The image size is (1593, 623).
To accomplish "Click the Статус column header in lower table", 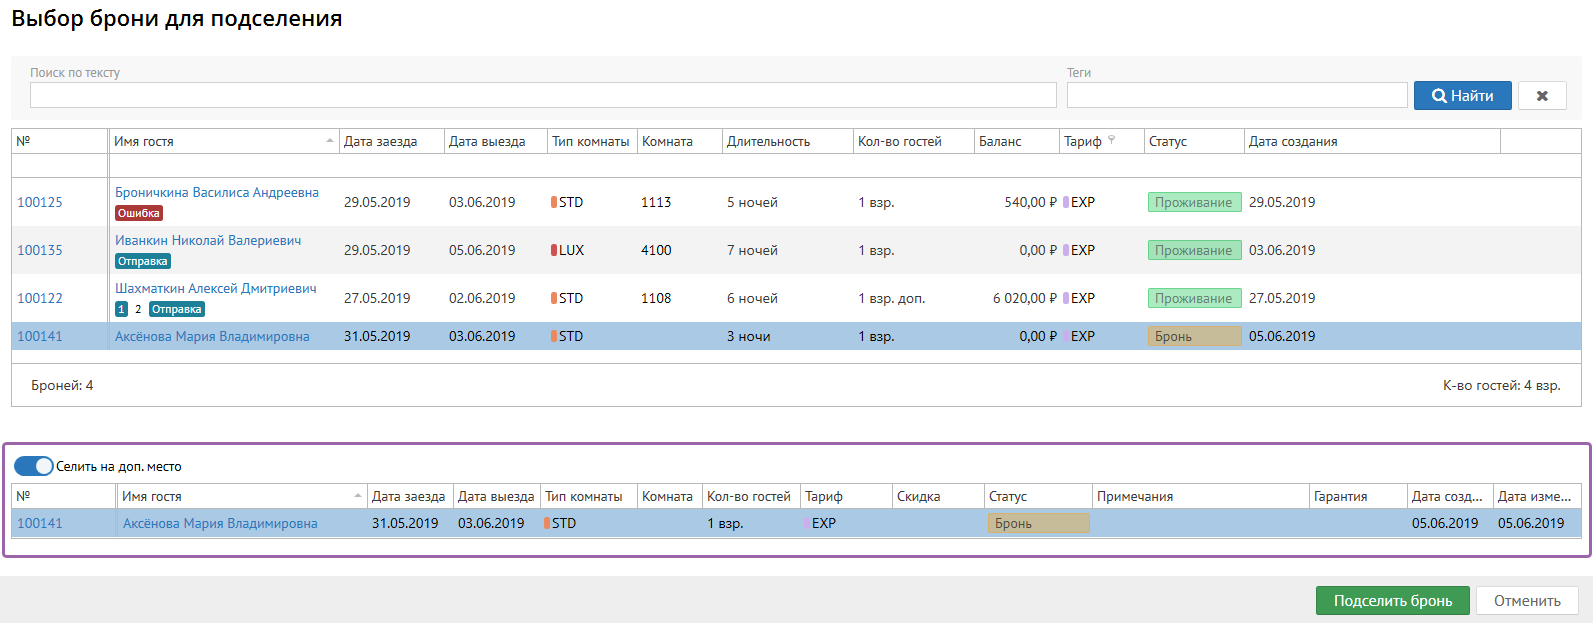I will 1008,496.
